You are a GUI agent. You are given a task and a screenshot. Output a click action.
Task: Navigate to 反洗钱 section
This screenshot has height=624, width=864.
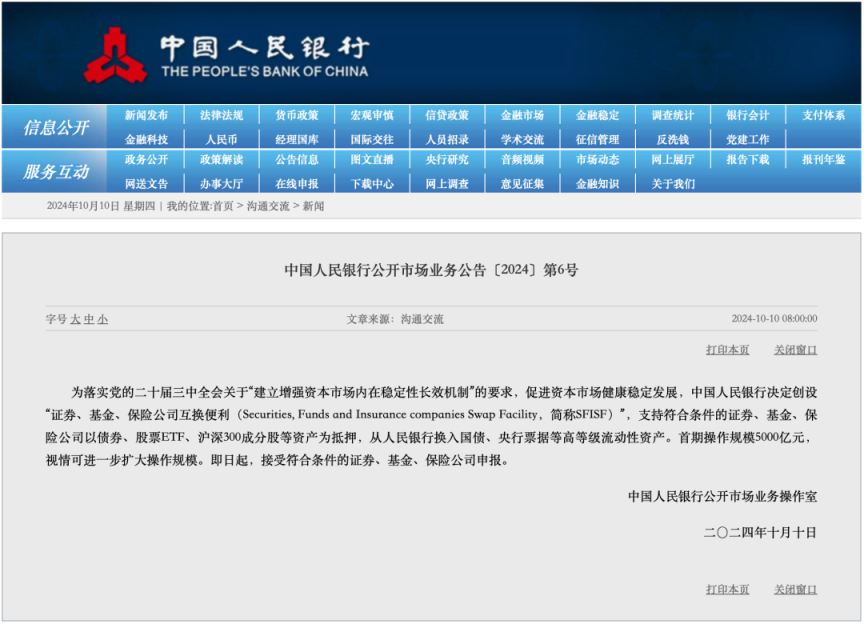(x=672, y=140)
